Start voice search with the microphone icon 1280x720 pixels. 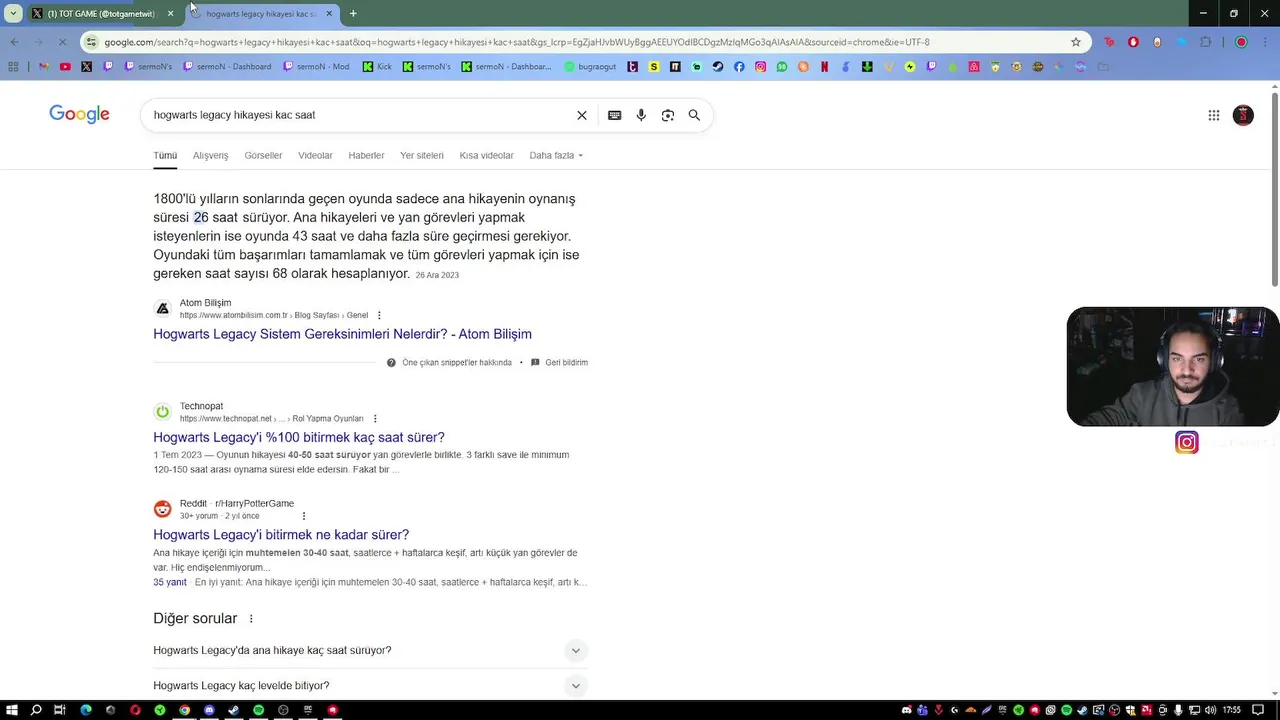coord(641,115)
